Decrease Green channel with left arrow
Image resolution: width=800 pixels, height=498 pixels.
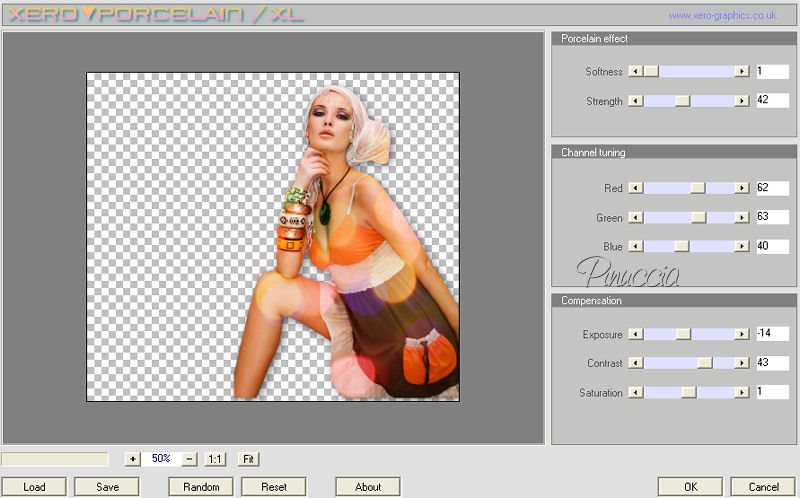point(634,217)
